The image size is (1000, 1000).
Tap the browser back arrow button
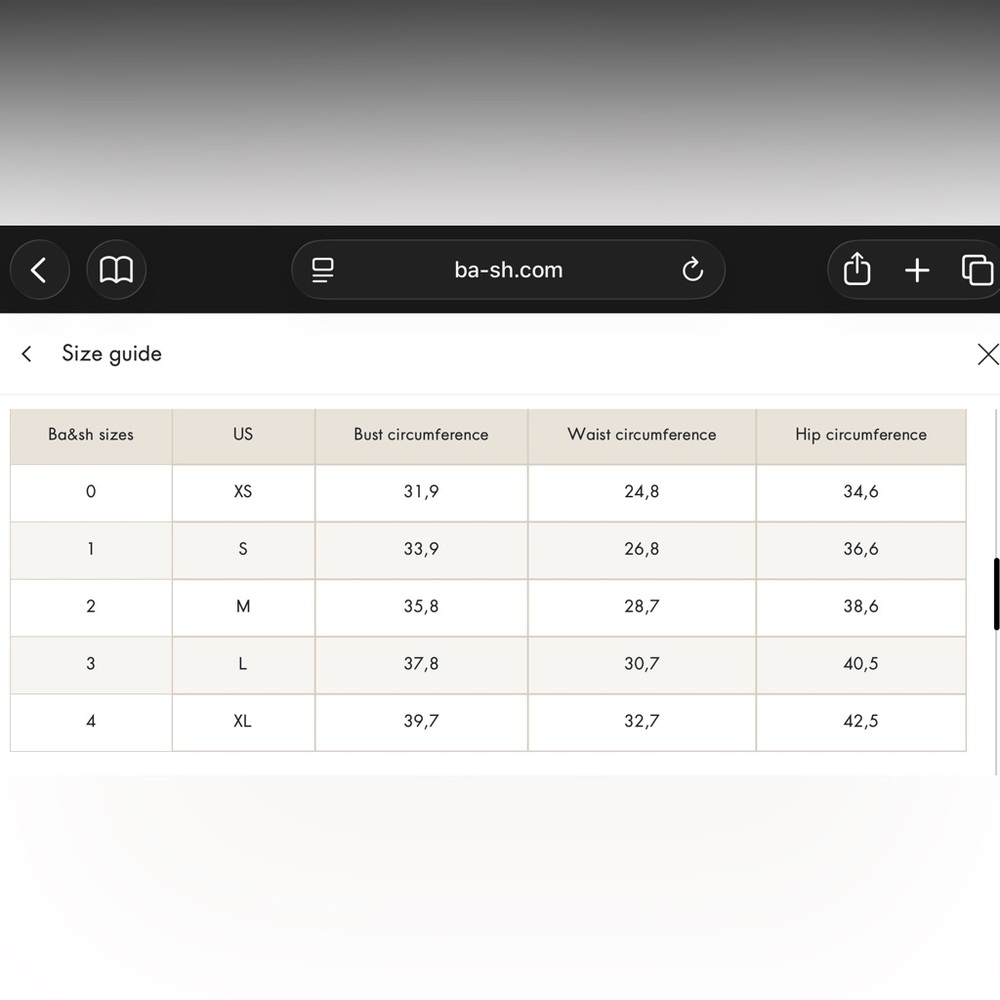click(39, 270)
